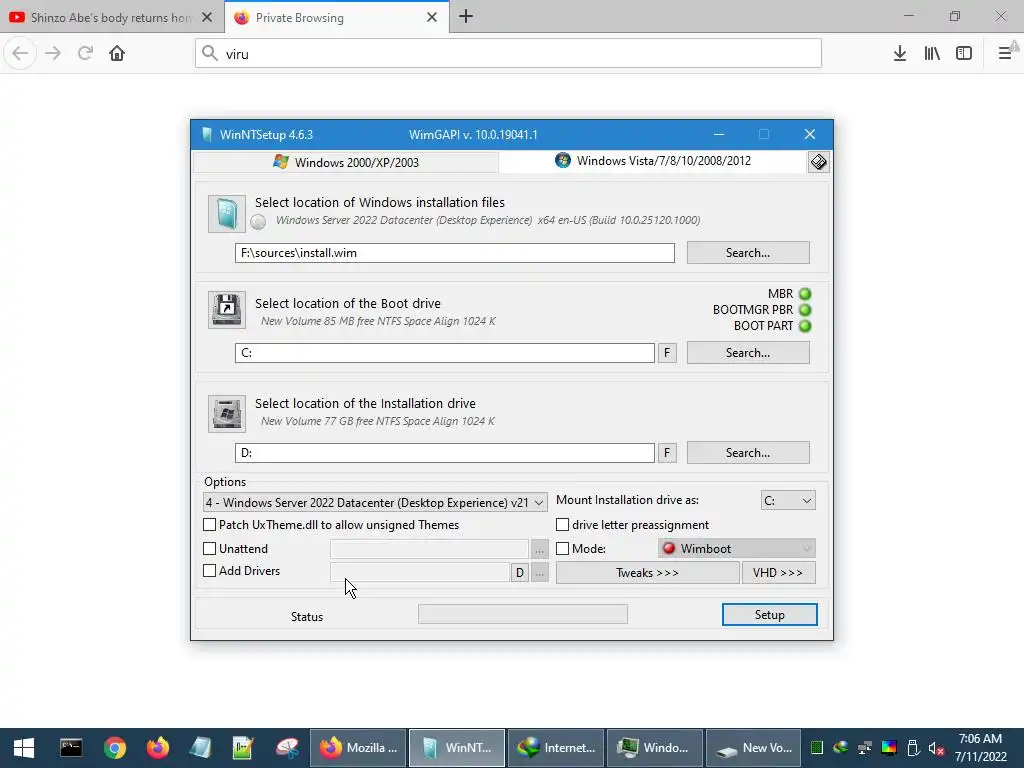Click the Setup button

click(x=769, y=615)
